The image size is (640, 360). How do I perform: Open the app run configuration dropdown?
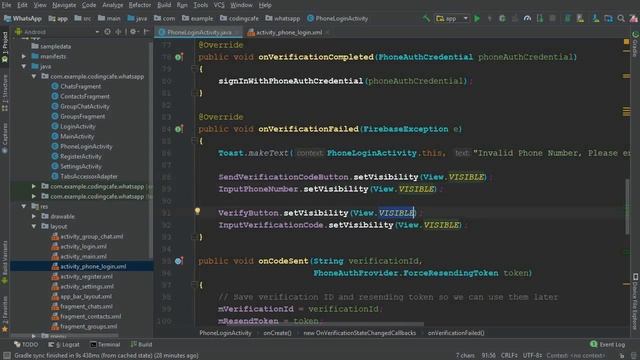pyautogui.click(x=452, y=19)
